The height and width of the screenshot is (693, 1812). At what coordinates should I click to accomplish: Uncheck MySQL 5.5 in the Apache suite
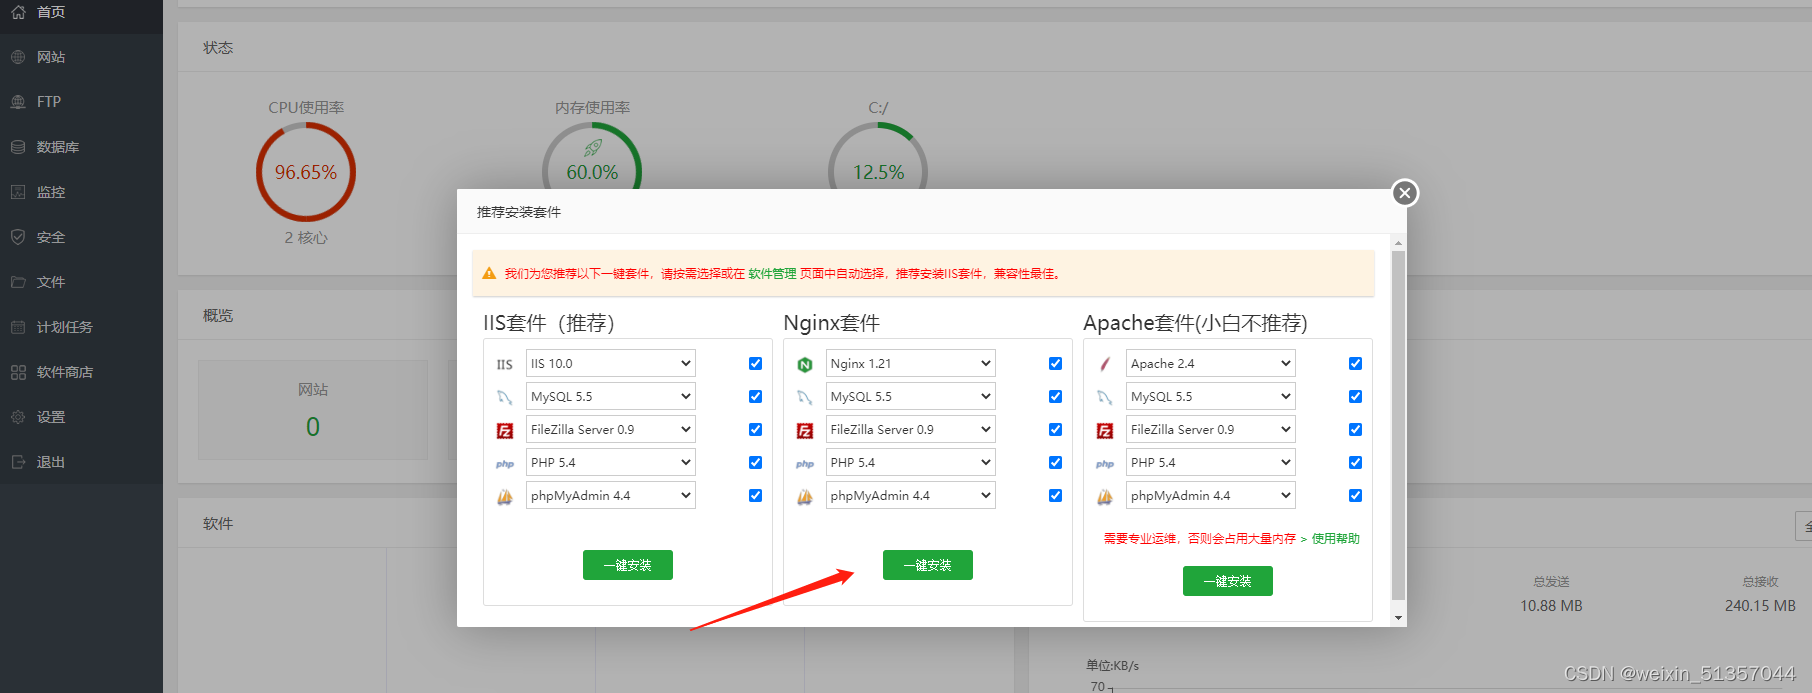[x=1355, y=396]
